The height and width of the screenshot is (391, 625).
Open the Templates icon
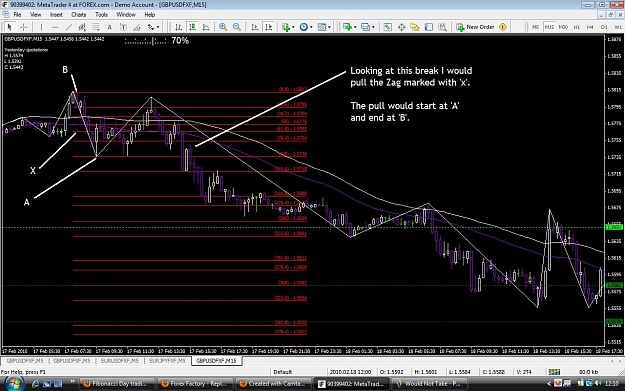[x=322, y=27]
